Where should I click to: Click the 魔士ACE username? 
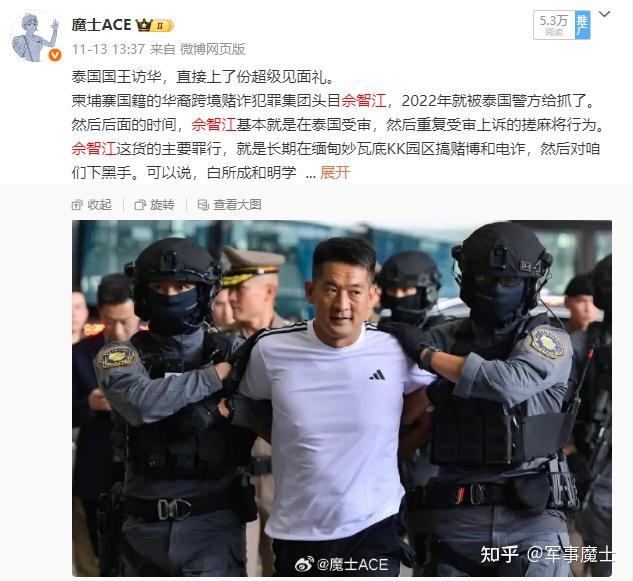tap(101, 25)
